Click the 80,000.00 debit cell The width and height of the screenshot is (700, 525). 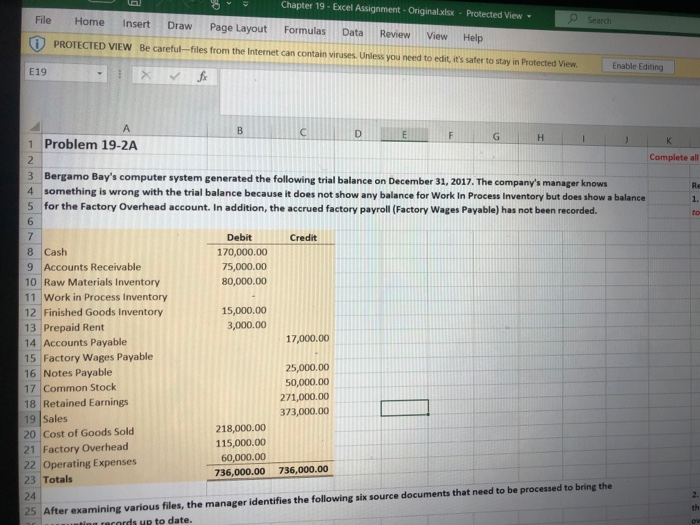point(244,281)
